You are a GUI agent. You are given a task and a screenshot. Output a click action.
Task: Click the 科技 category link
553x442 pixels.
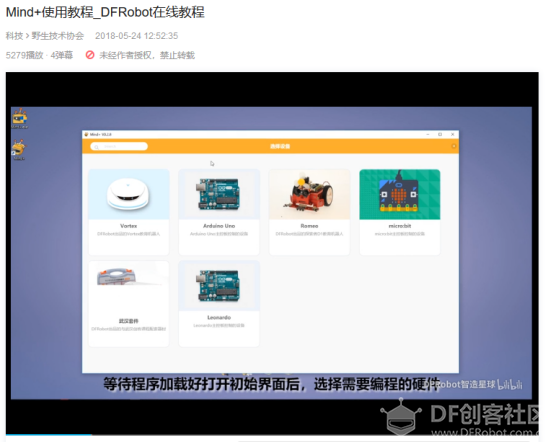coord(14,36)
